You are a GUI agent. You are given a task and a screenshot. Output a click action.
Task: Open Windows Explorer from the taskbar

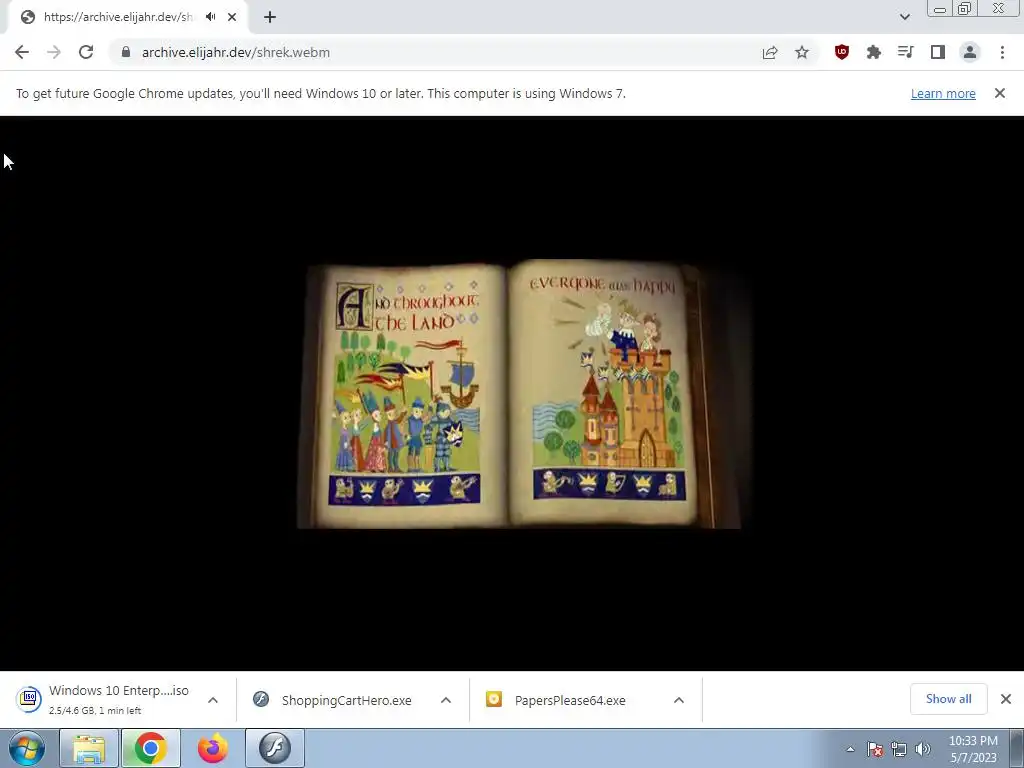click(89, 748)
